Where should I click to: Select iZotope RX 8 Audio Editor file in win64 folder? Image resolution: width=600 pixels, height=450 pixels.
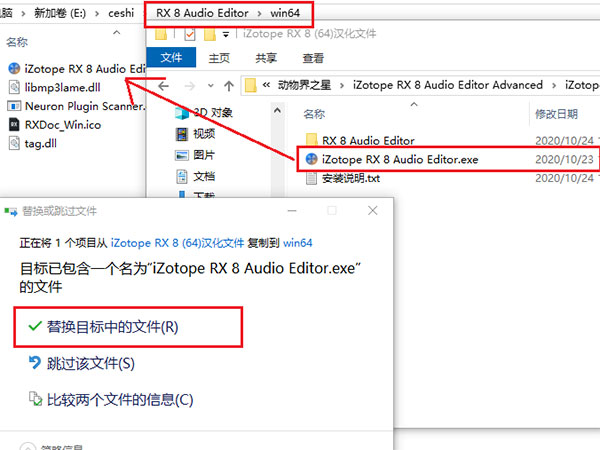[77, 69]
